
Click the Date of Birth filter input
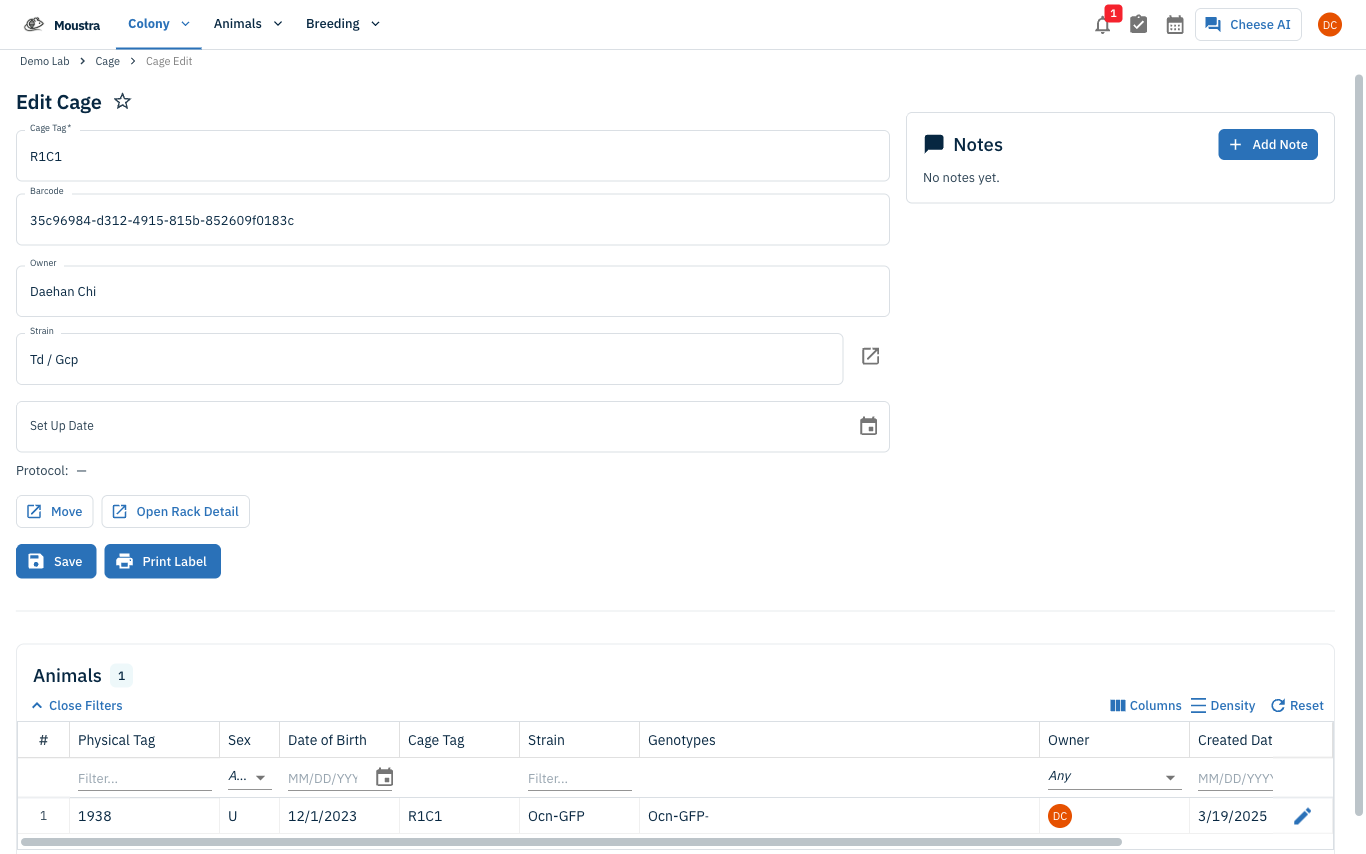pyautogui.click(x=323, y=778)
